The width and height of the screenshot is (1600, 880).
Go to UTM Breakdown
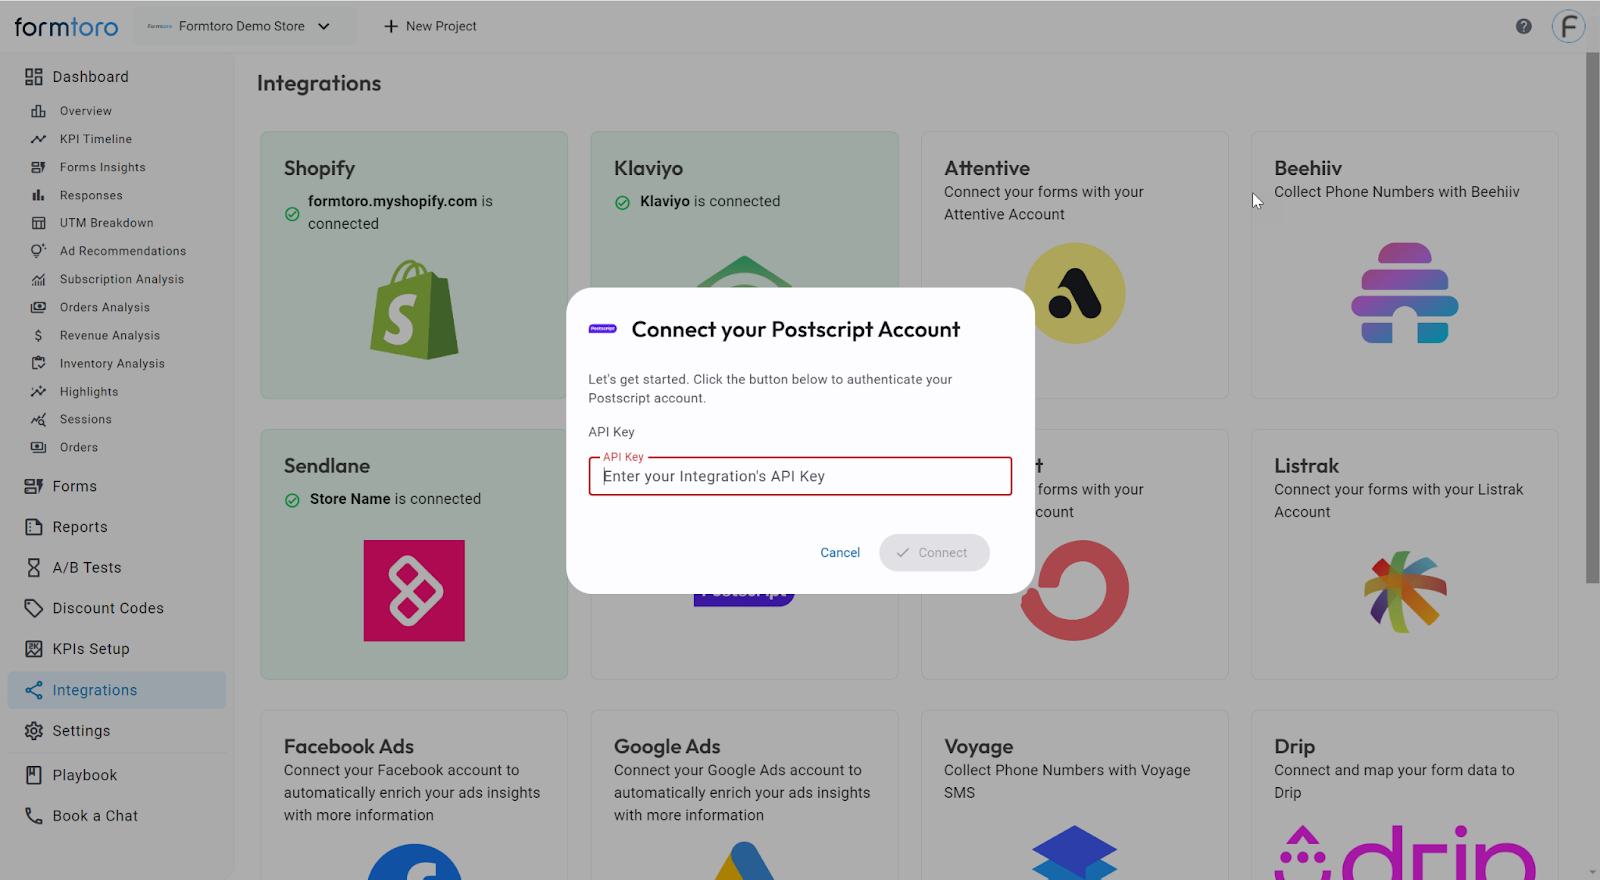(107, 223)
